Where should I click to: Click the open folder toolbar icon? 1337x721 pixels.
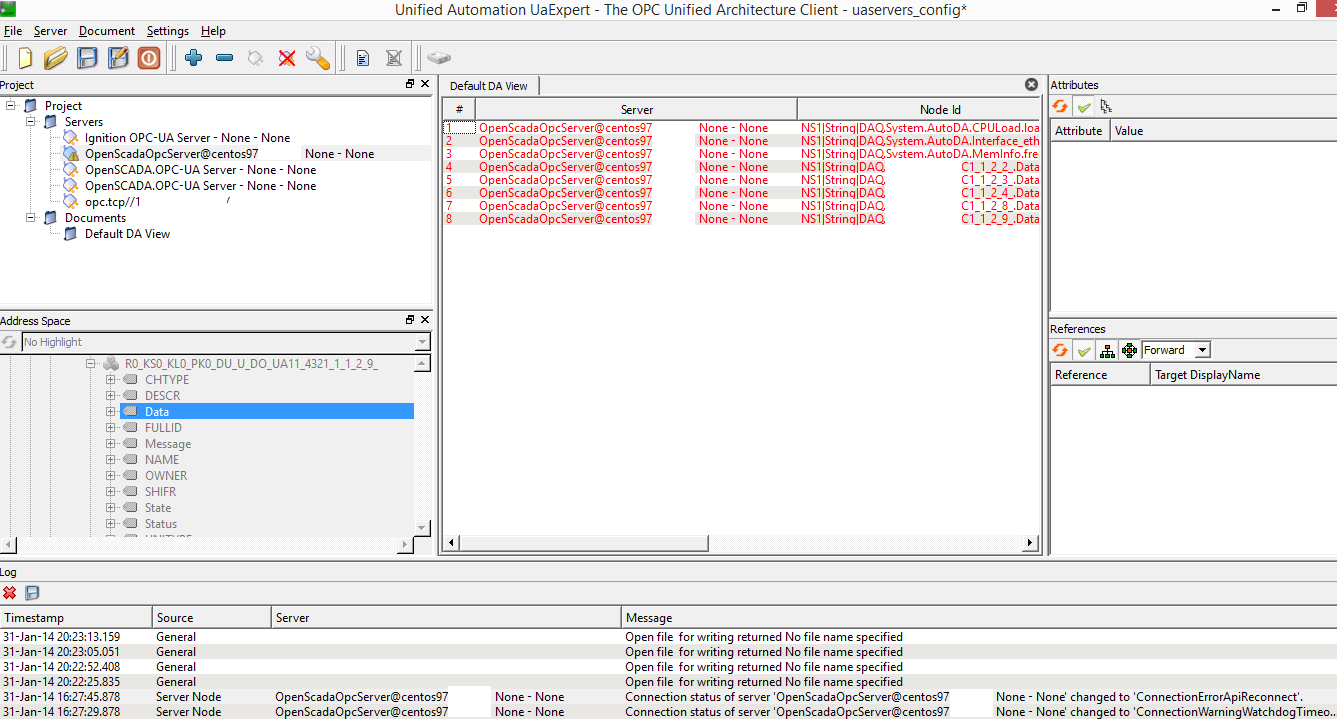56,58
